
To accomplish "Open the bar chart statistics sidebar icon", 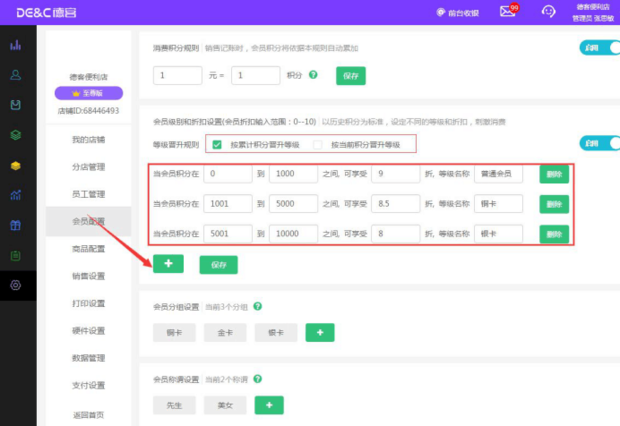I will [15, 45].
